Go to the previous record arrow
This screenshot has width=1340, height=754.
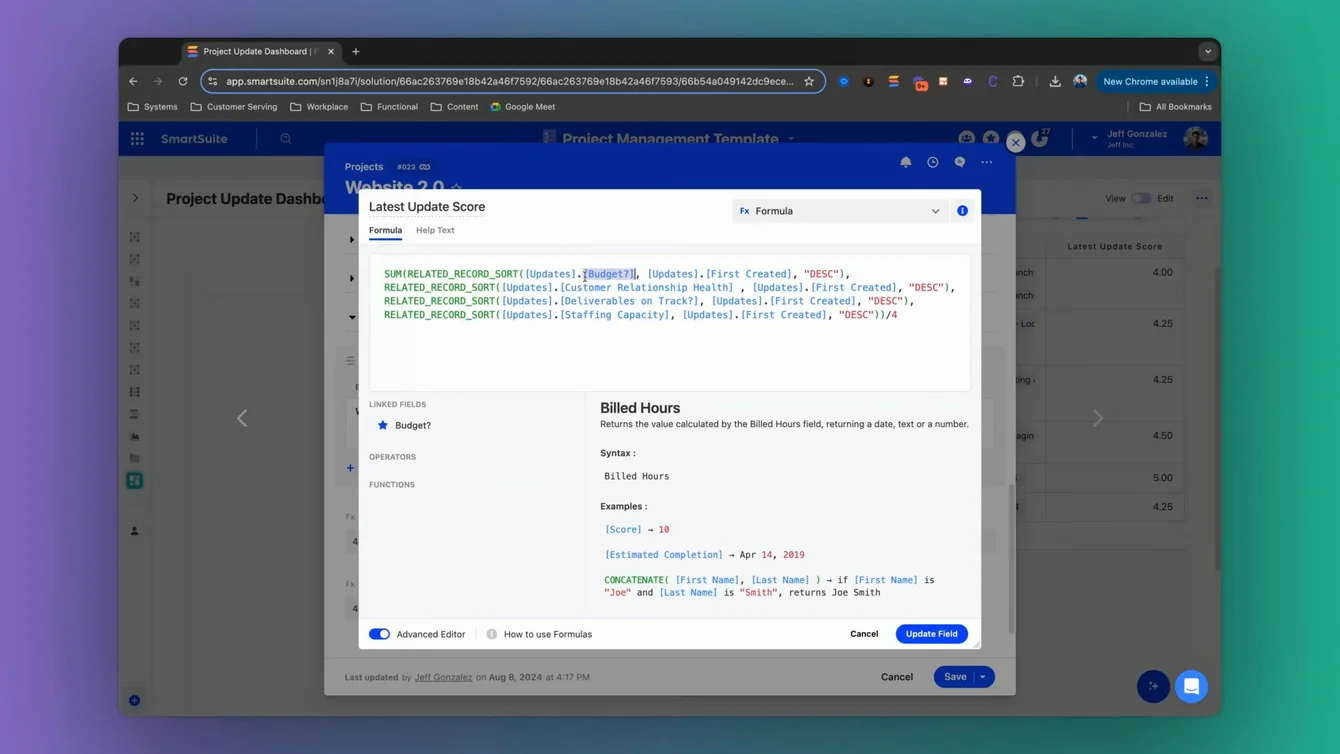click(x=242, y=418)
